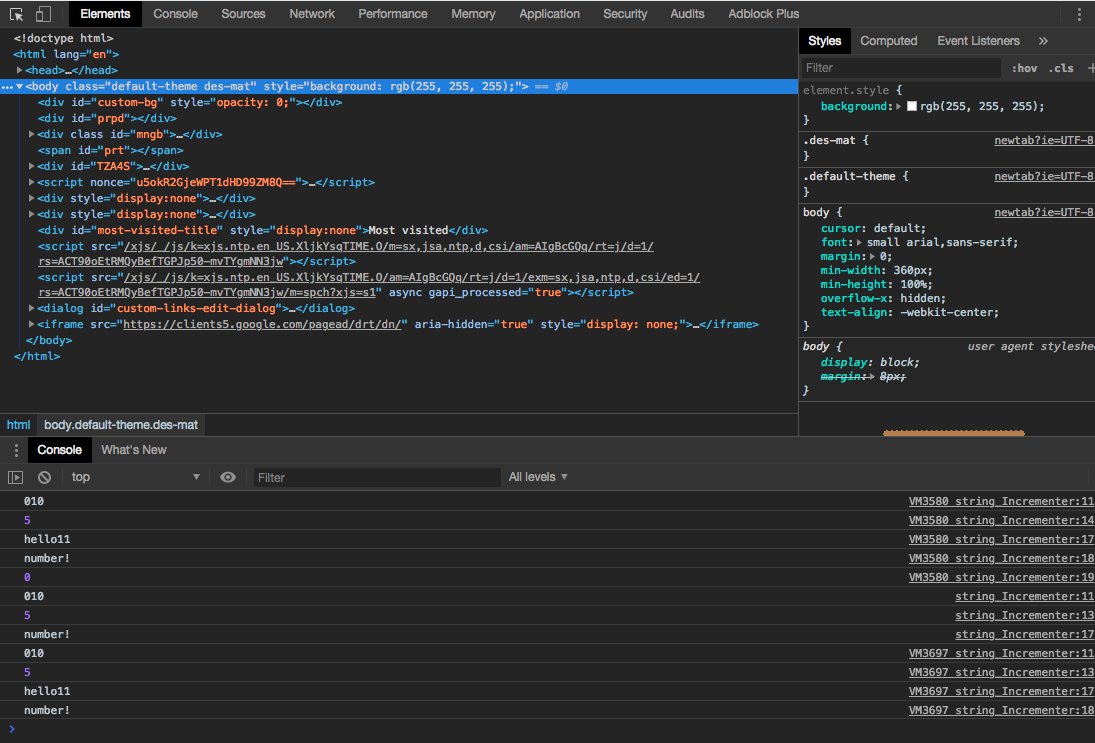
Task: Show more Styles pane tabs chevron
Action: [x=1043, y=41]
